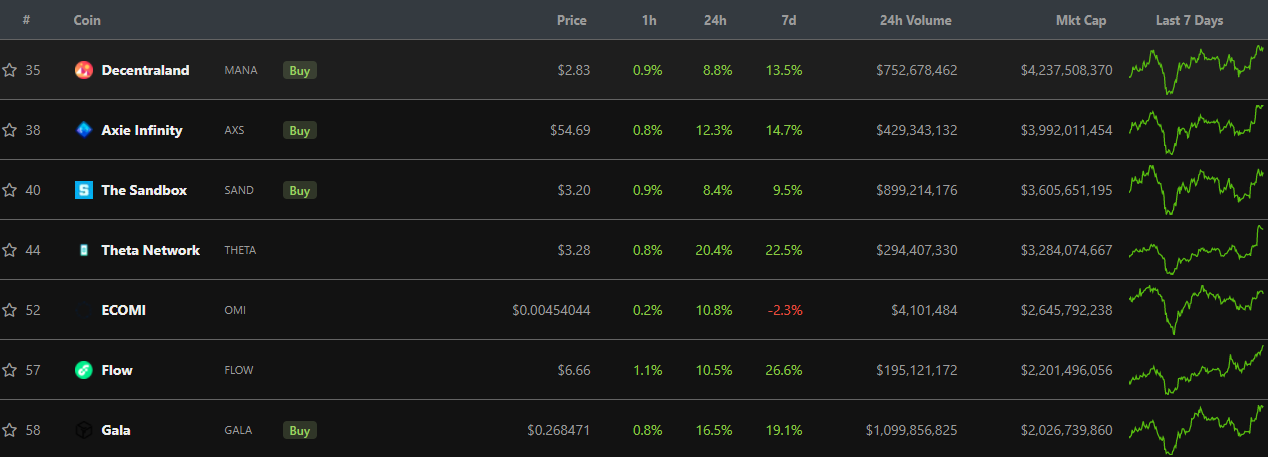Star Decentraland as a favorite
The image size is (1268, 457).
pyautogui.click(x=10, y=70)
